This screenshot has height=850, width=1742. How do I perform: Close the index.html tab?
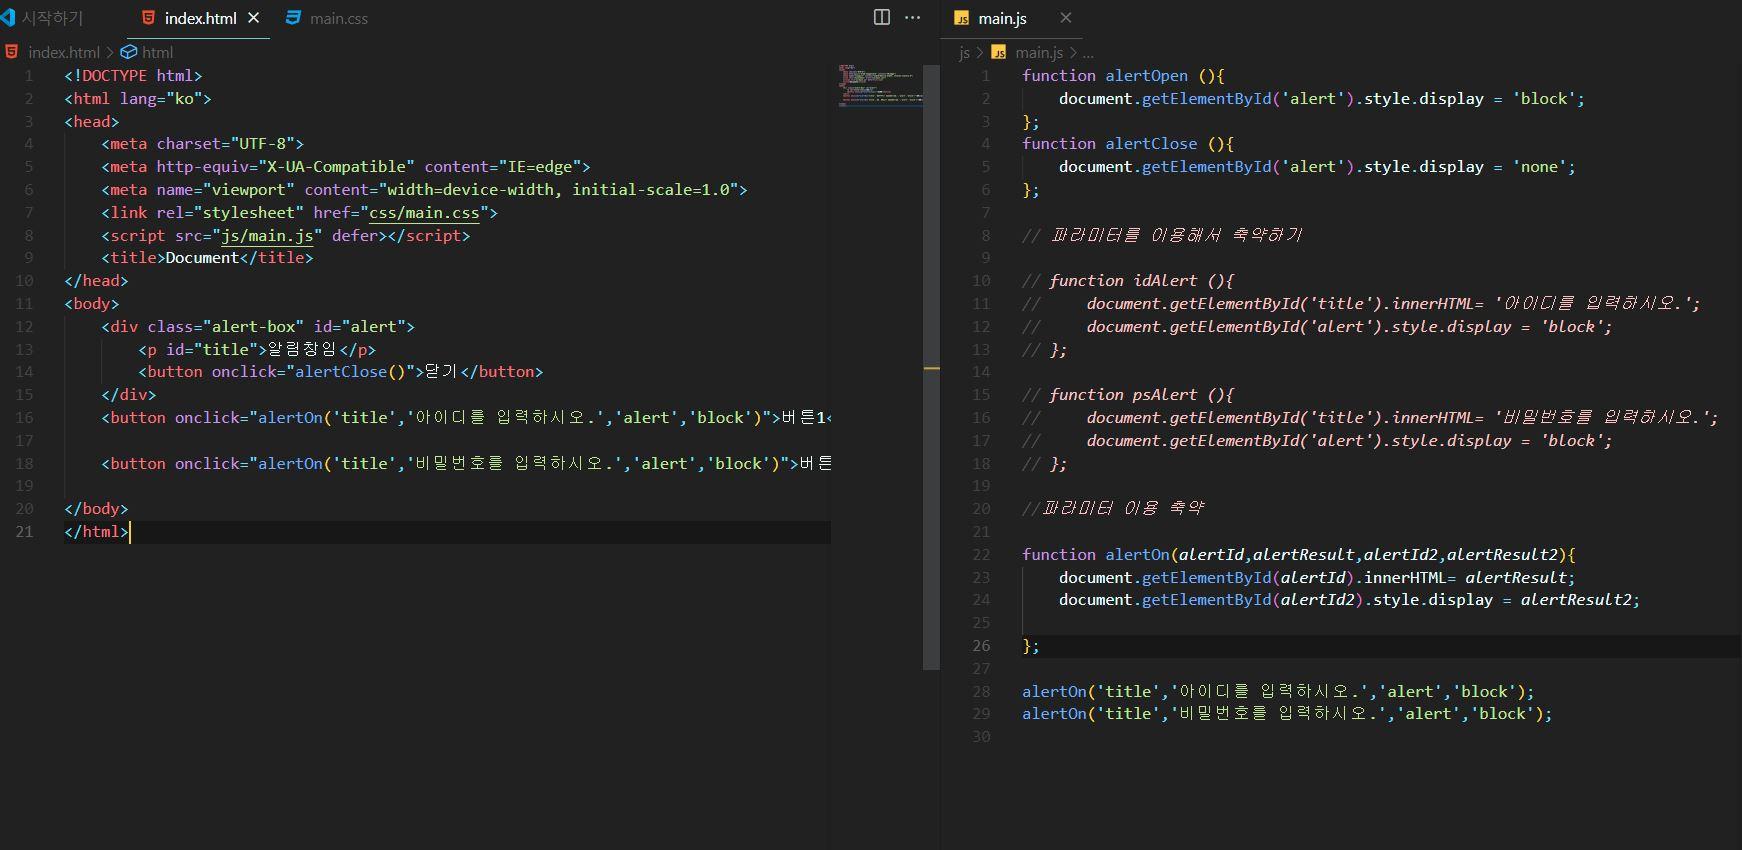(254, 18)
